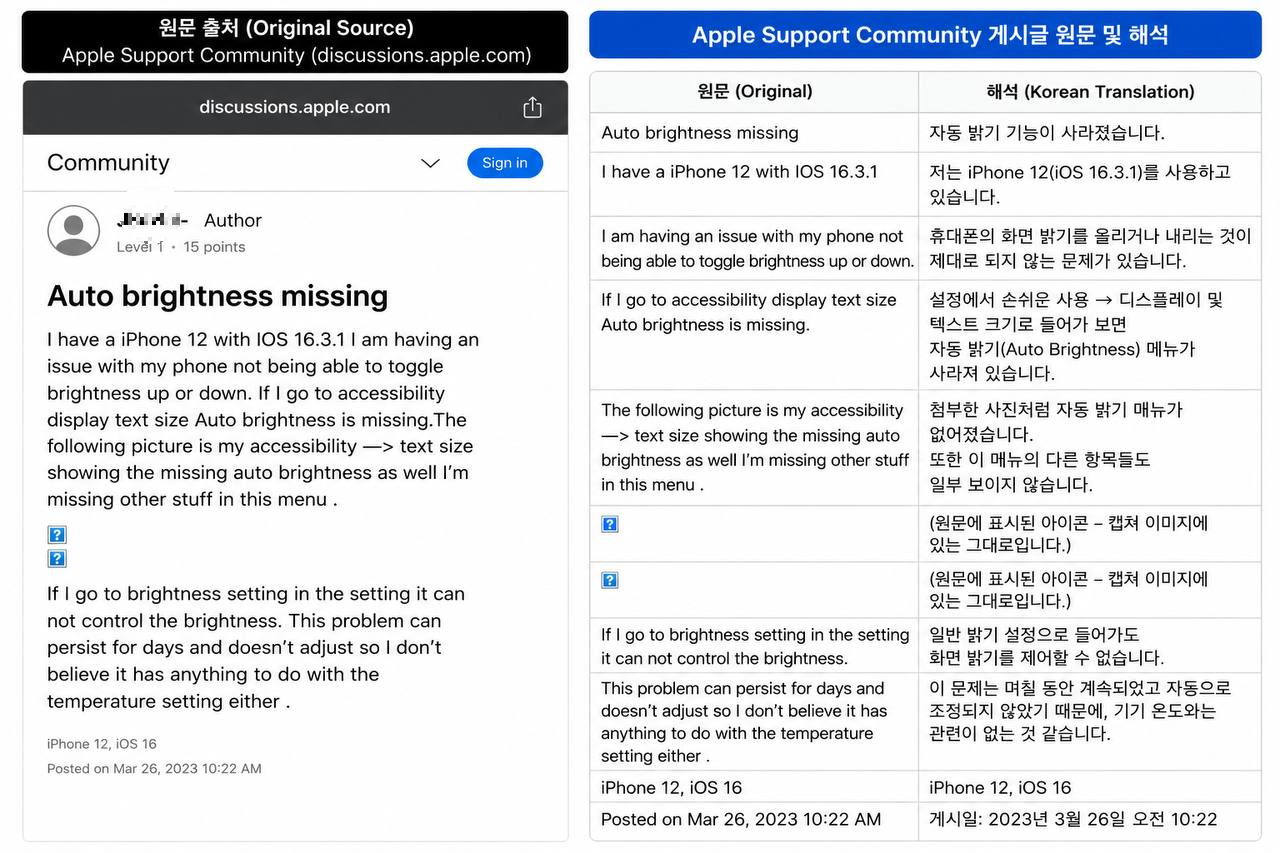Select the lower missing-image icon in the translation table
Viewport: 1280px width, 853px height.
tap(610, 580)
